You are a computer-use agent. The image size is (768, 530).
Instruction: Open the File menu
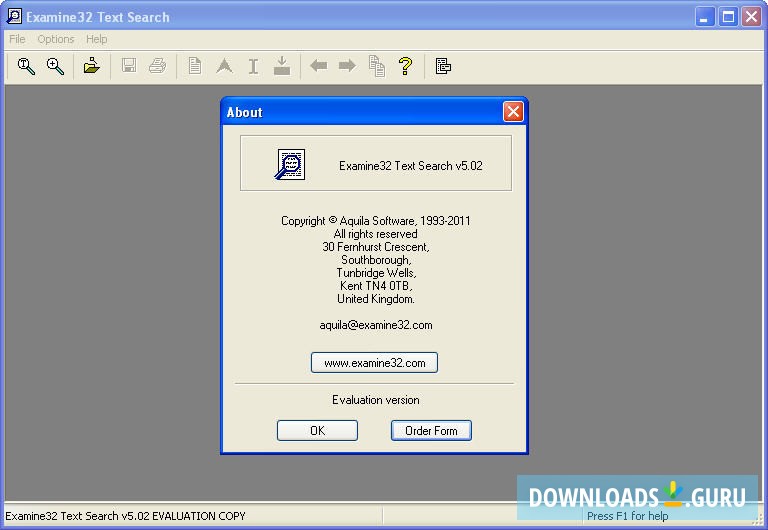17,39
